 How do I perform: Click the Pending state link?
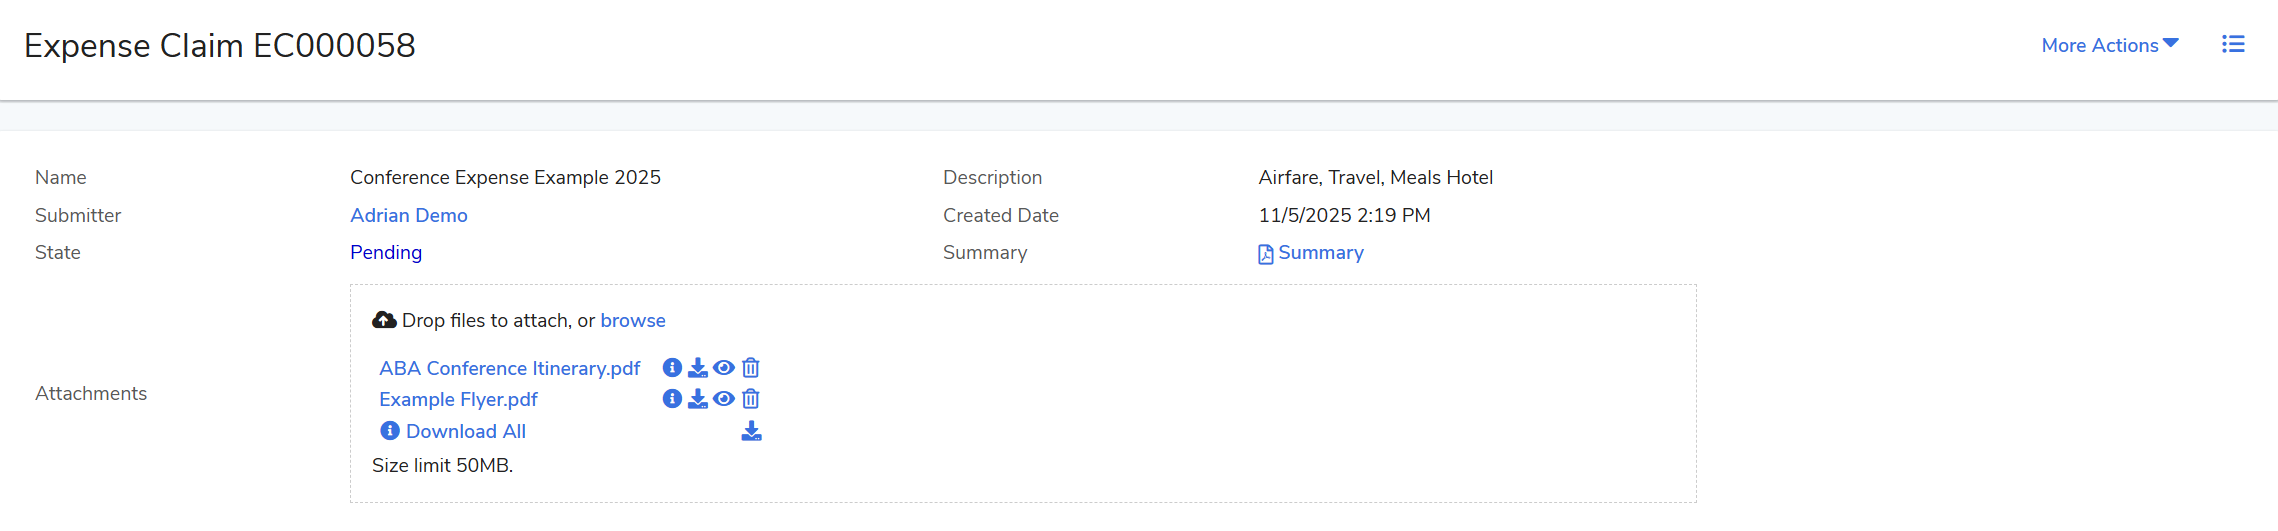386,253
